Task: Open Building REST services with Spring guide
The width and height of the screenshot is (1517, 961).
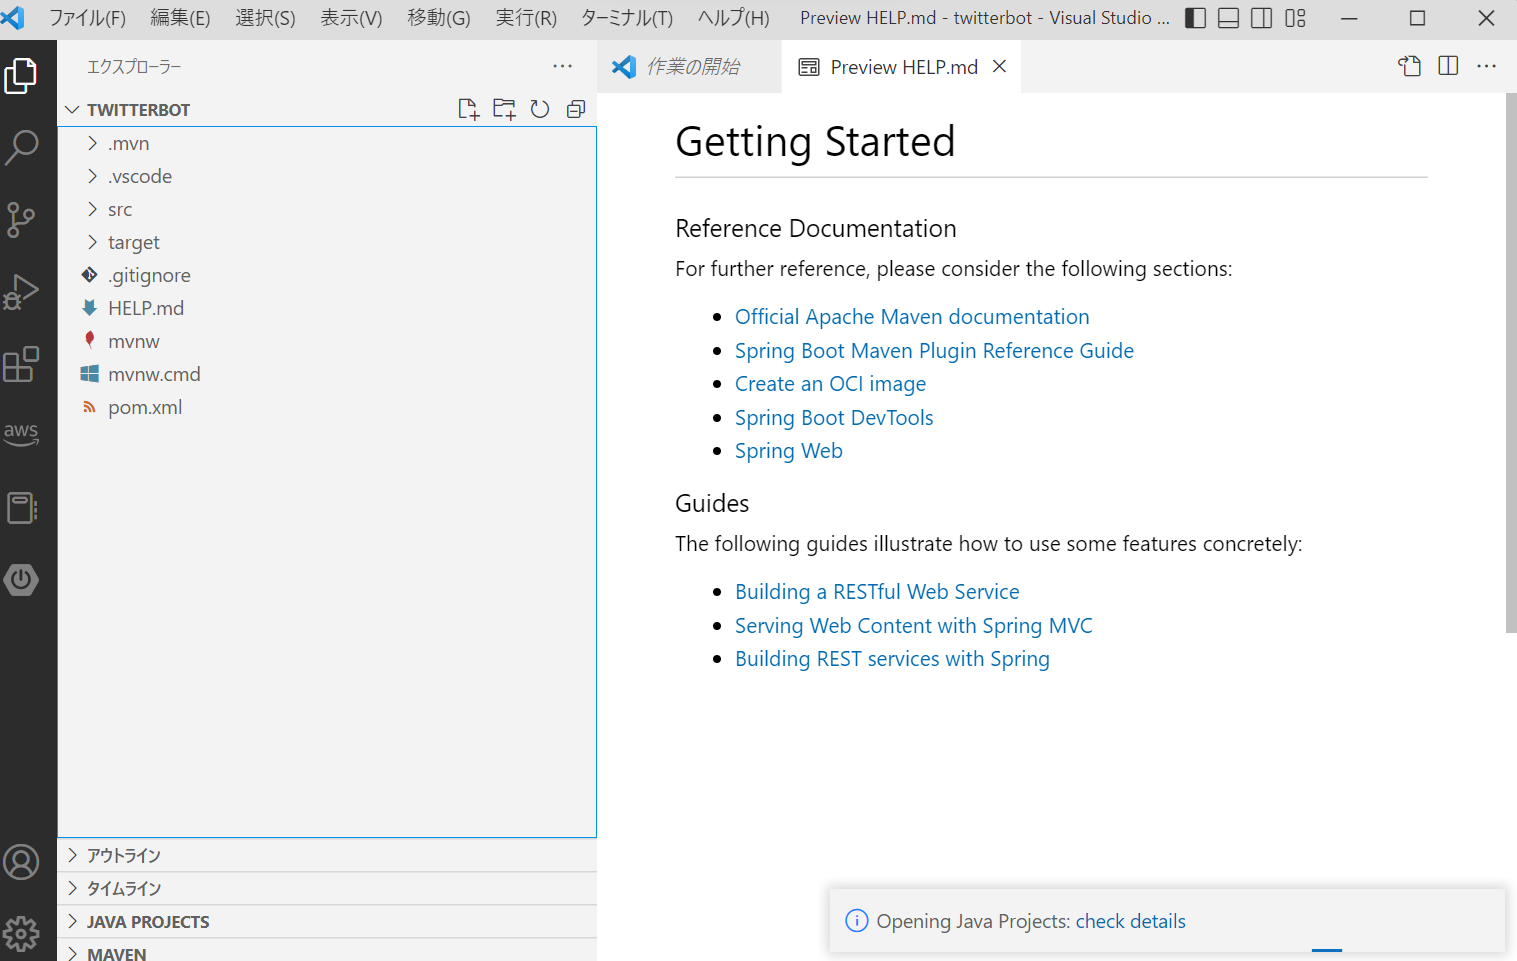Action: point(892,659)
